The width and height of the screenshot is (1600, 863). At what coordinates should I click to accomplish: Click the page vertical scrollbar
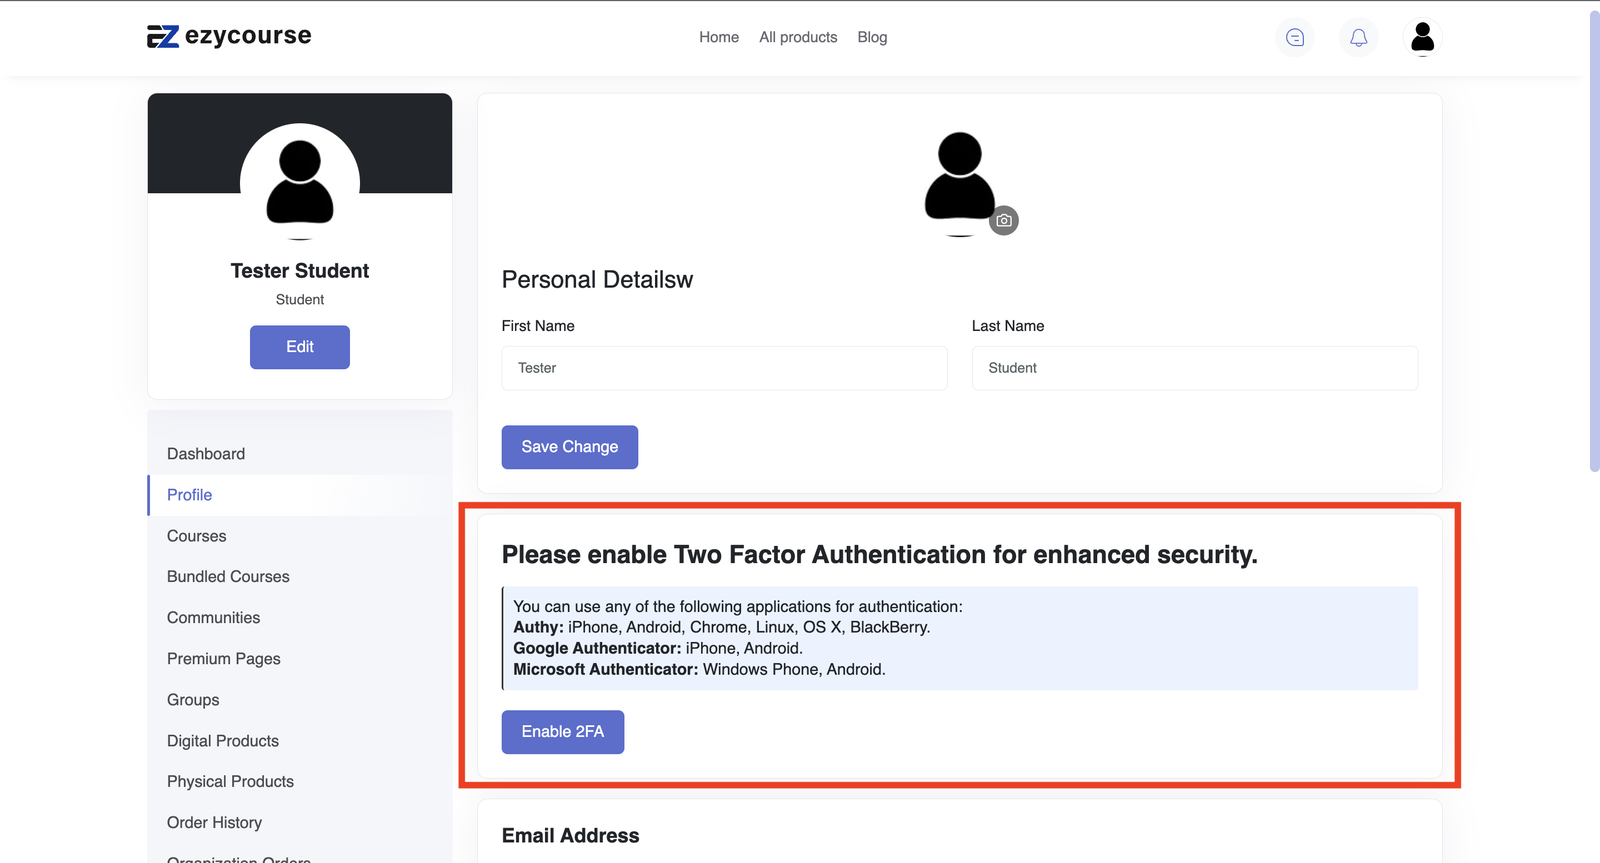pyautogui.click(x=1594, y=240)
